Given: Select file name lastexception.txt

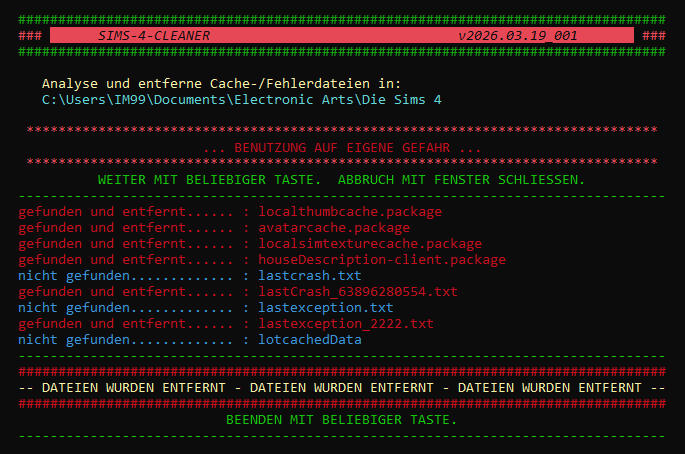Looking at the screenshot, I should click(326, 308).
